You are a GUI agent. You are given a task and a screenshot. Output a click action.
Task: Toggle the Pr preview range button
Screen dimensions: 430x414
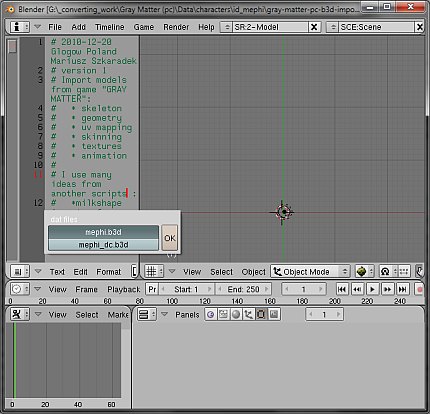[x=152, y=289]
